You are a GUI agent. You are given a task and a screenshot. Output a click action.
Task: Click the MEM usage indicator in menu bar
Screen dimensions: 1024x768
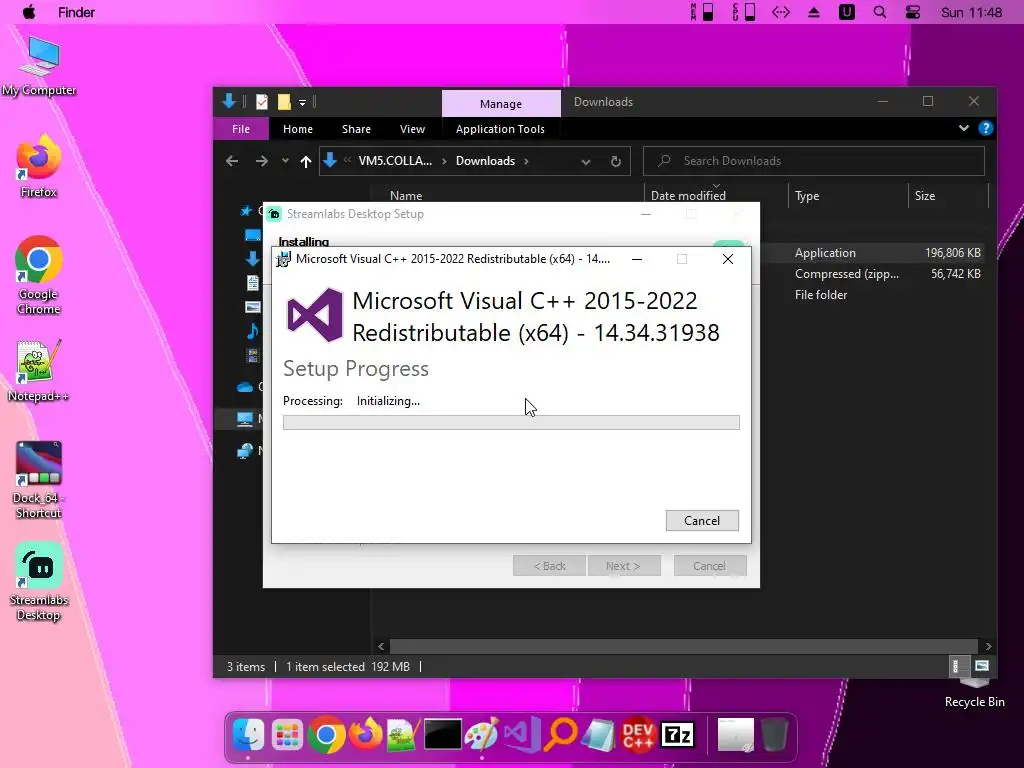coord(702,12)
